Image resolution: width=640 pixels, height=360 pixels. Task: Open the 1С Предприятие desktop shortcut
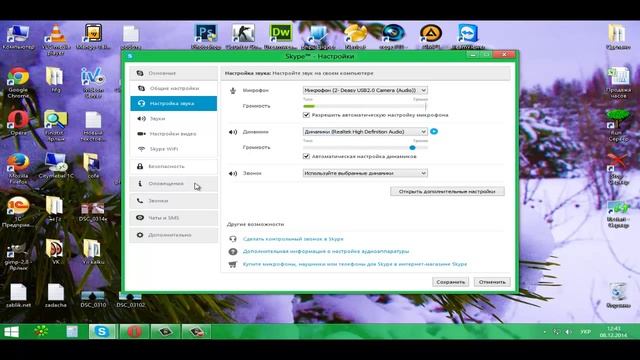point(18,211)
